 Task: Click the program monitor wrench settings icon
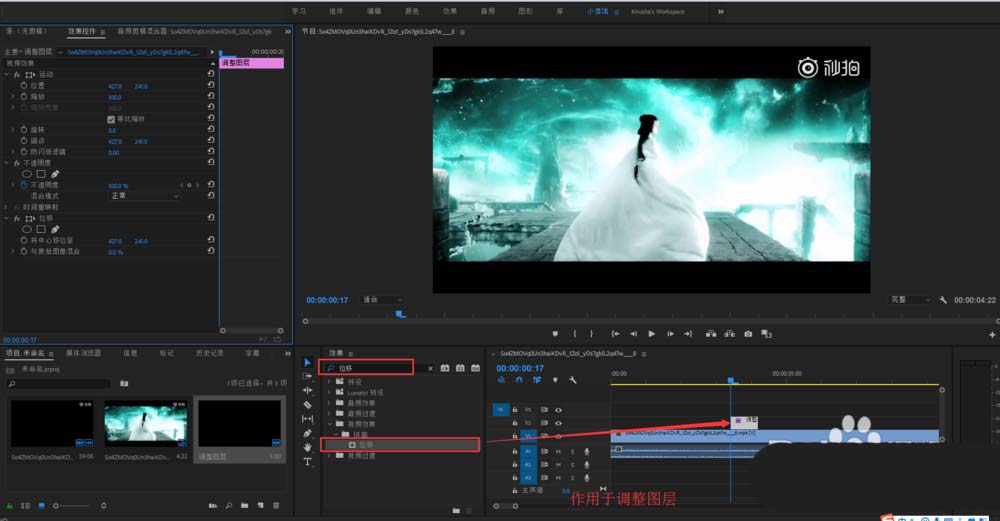coord(943,300)
